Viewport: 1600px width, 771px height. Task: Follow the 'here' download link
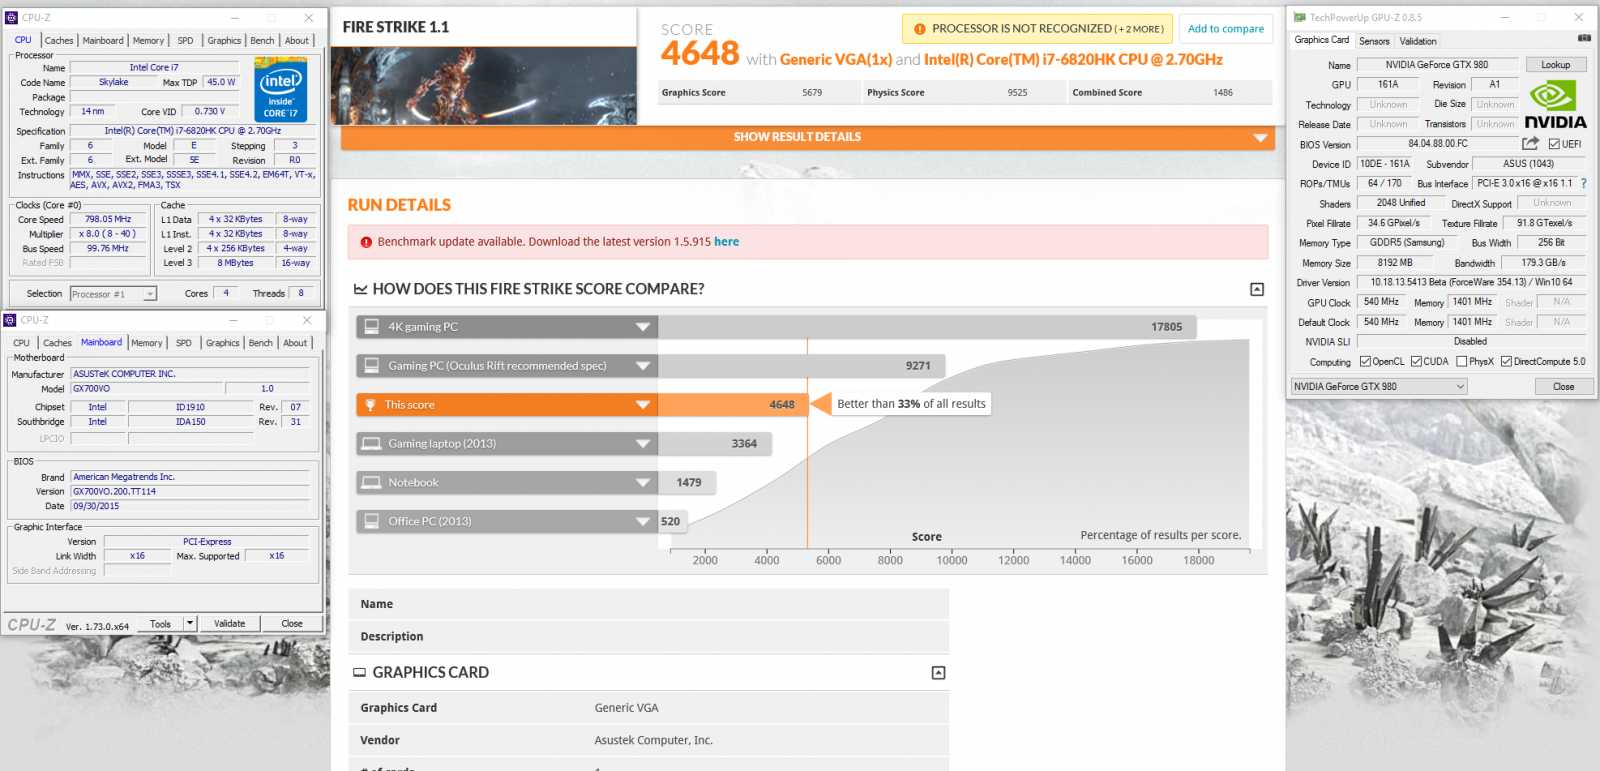(x=726, y=242)
